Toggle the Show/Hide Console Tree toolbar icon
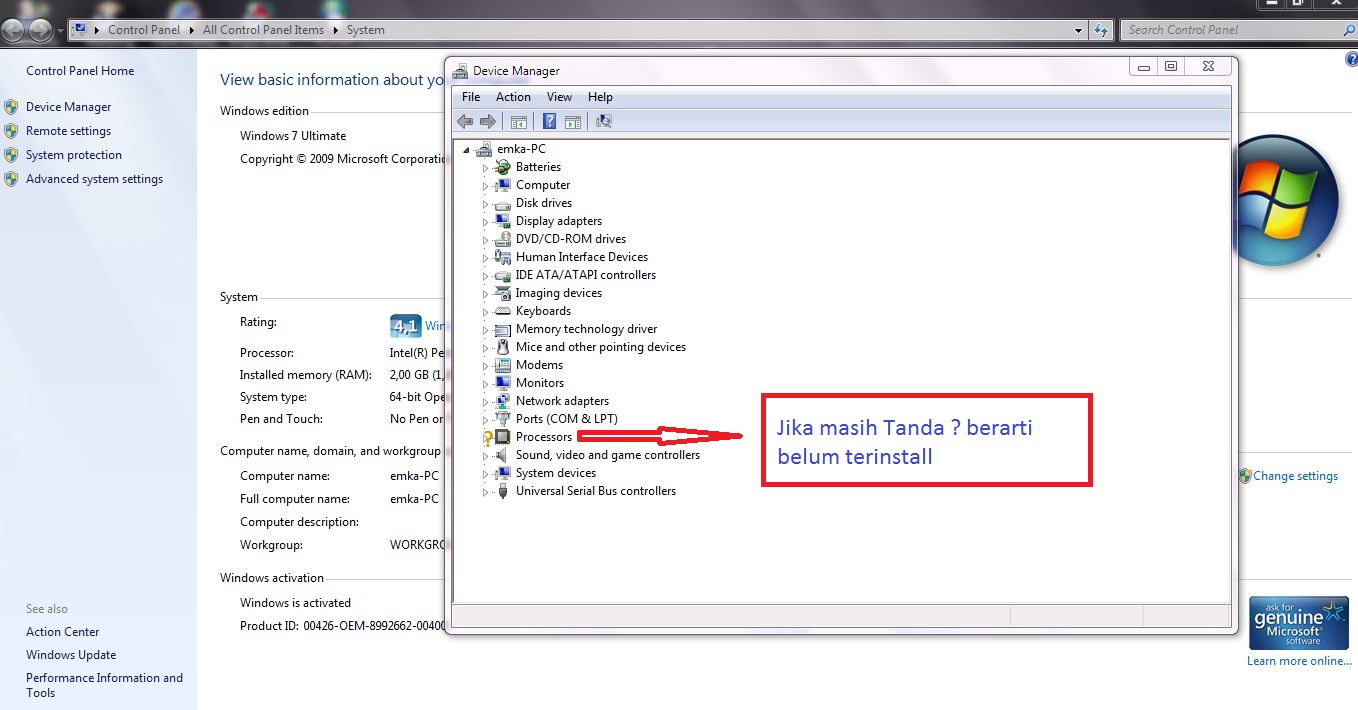 [x=518, y=121]
